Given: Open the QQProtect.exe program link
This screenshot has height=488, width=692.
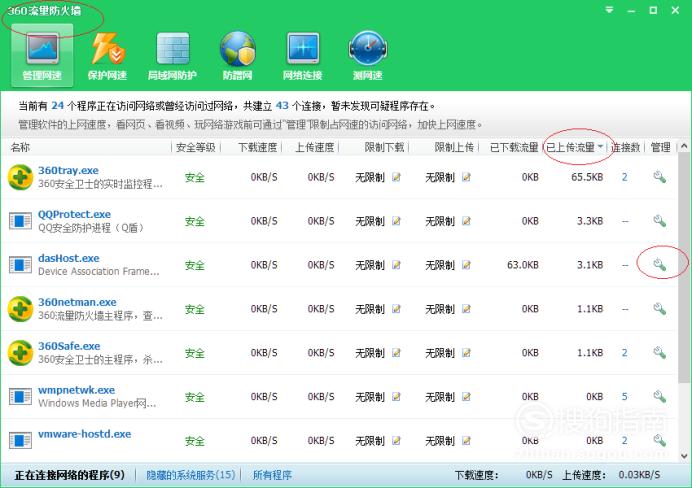Looking at the screenshot, I should [x=74, y=214].
